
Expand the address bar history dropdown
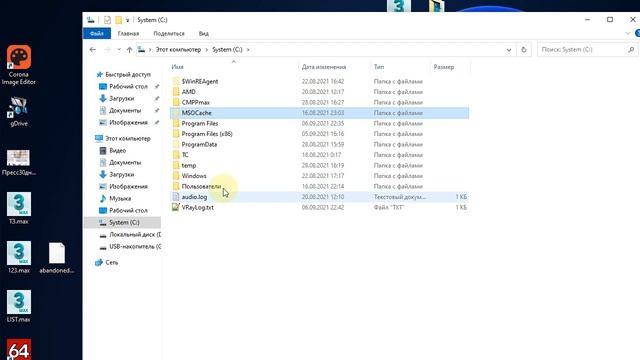(509, 50)
